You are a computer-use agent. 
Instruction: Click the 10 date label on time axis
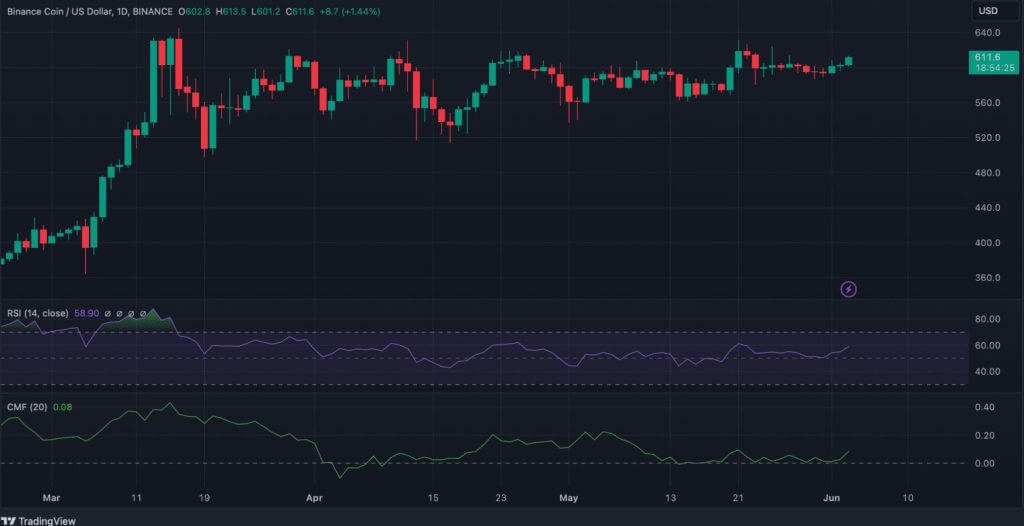pyautogui.click(x=908, y=498)
